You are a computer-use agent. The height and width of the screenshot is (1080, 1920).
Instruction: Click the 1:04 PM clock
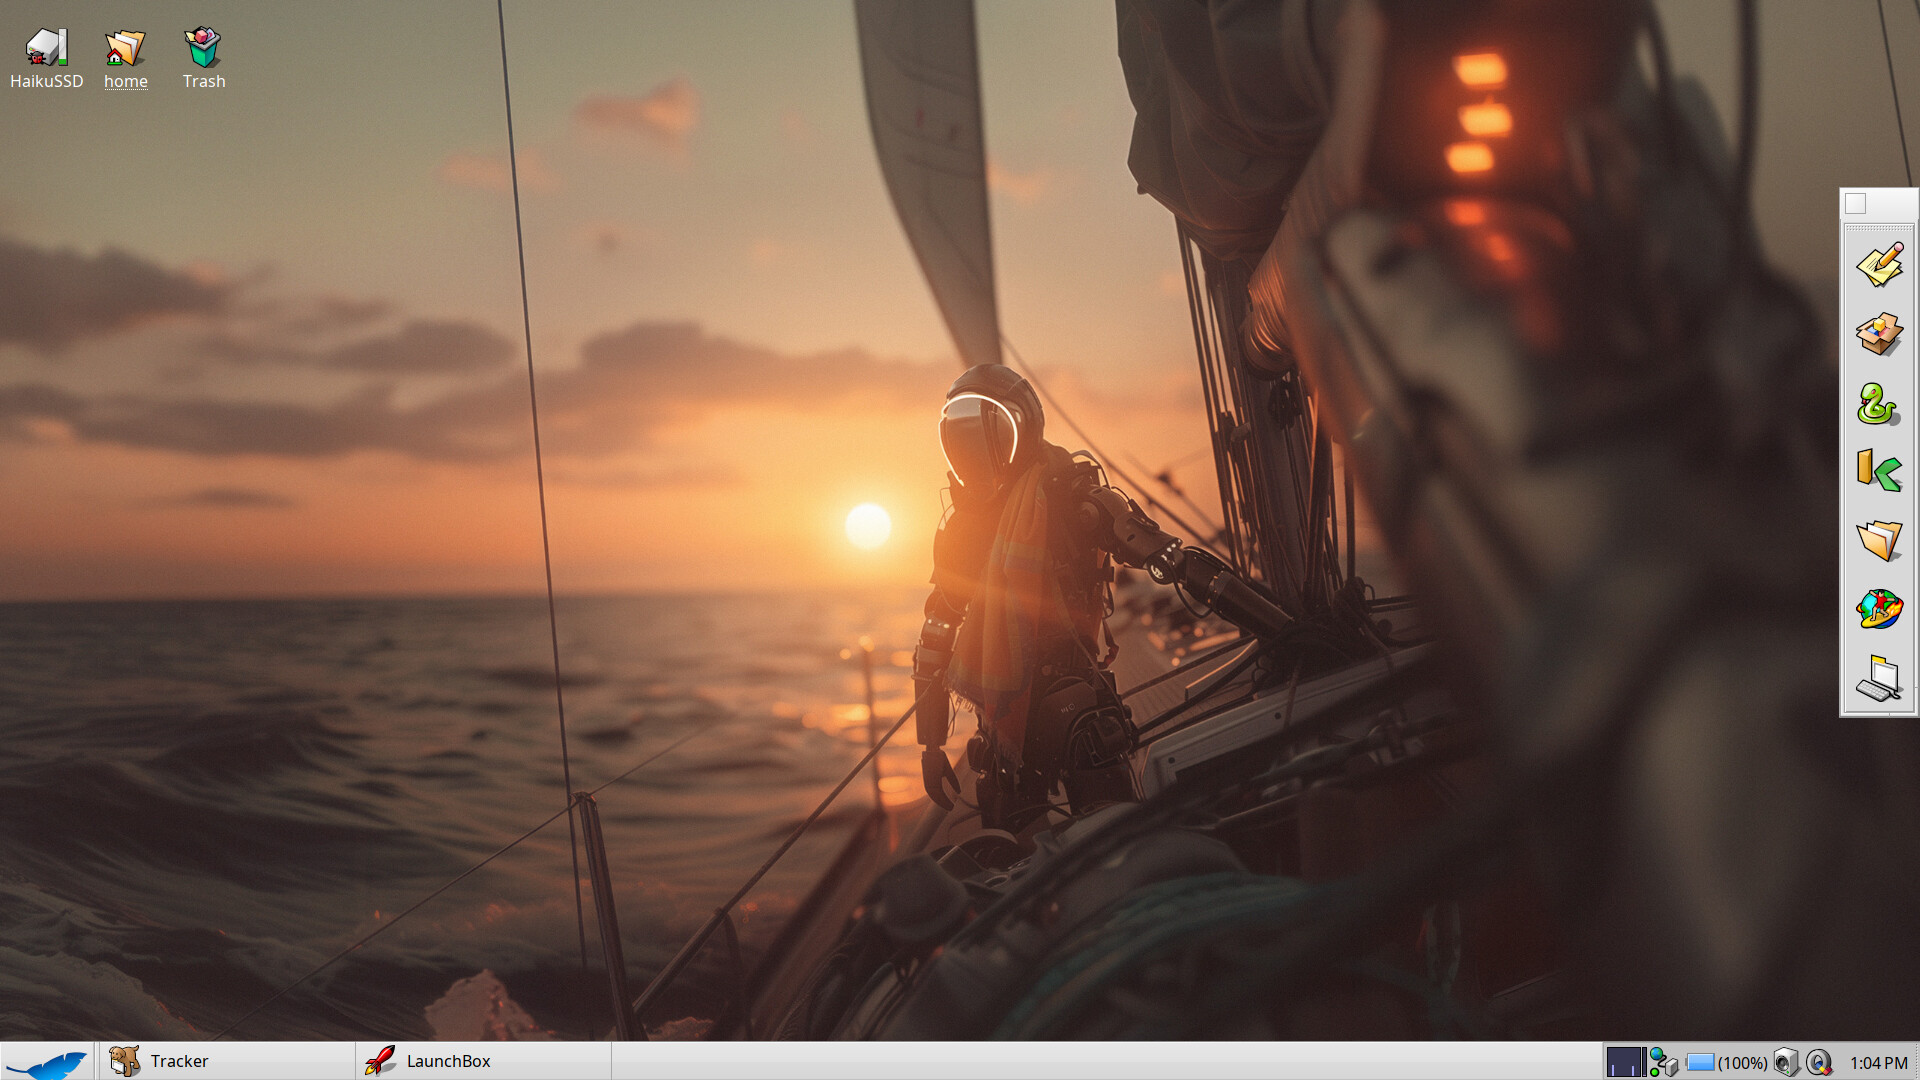tap(1878, 1062)
